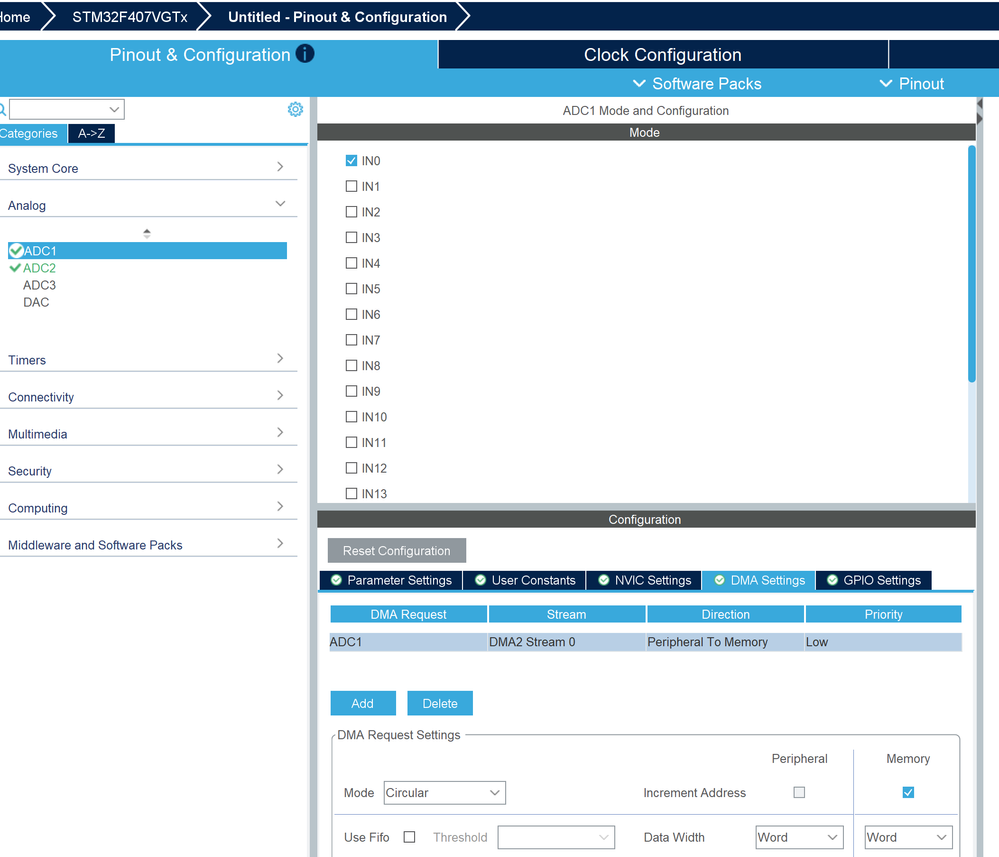The height and width of the screenshot is (857, 999).
Task: Click the DMA Request column header
Action: pyautogui.click(x=408, y=614)
